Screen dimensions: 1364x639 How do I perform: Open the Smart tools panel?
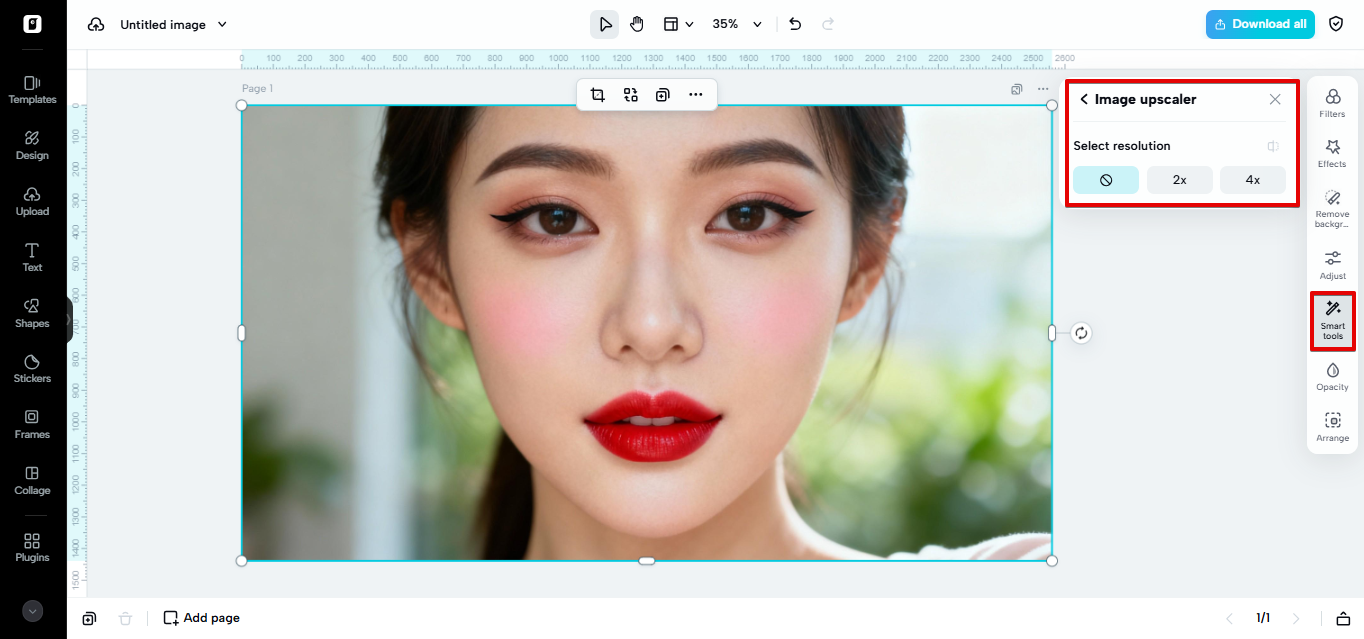tap(1332, 320)
